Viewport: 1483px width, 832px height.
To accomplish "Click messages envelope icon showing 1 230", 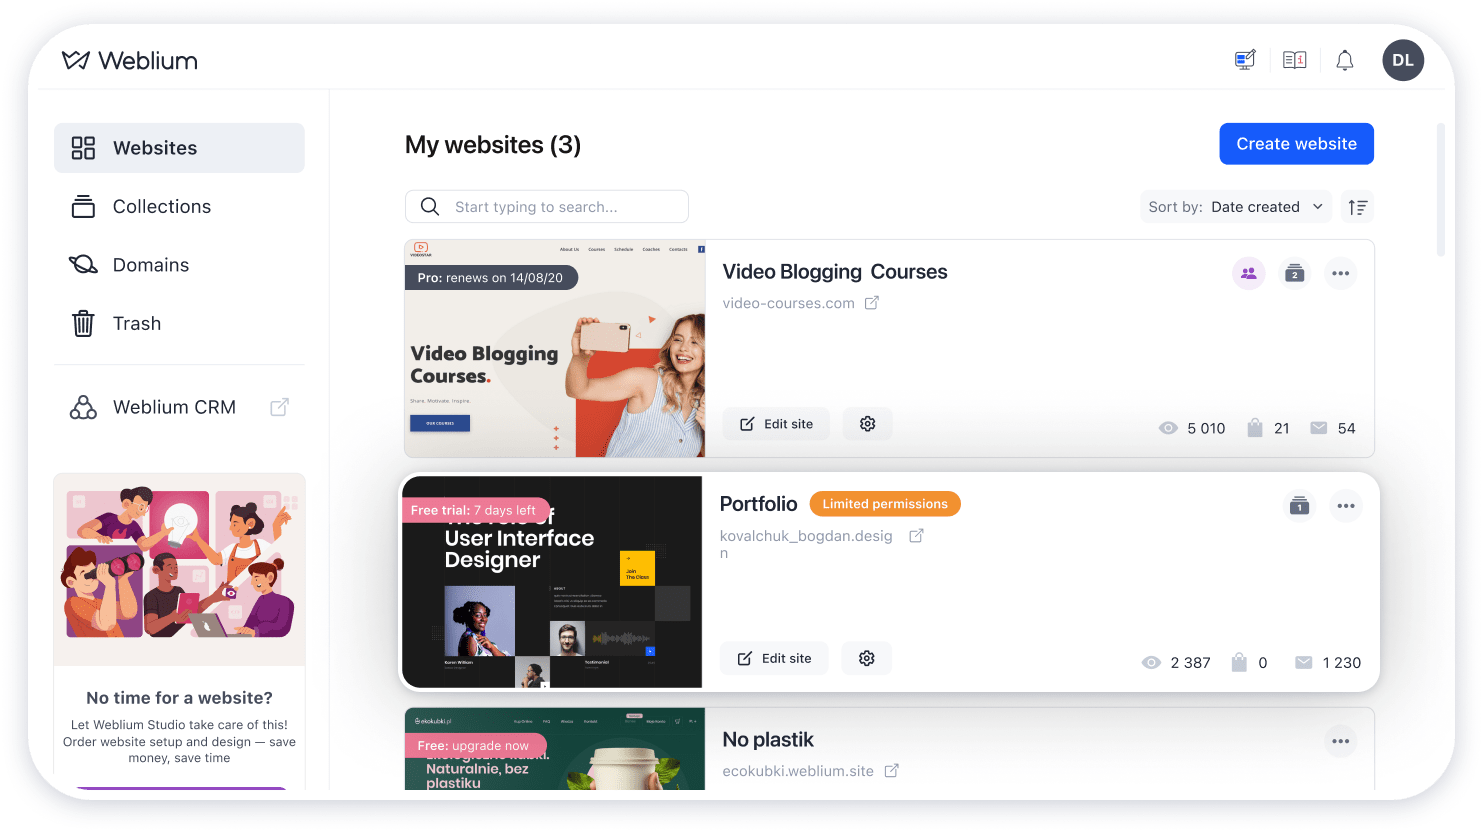I will (1303, 662).
